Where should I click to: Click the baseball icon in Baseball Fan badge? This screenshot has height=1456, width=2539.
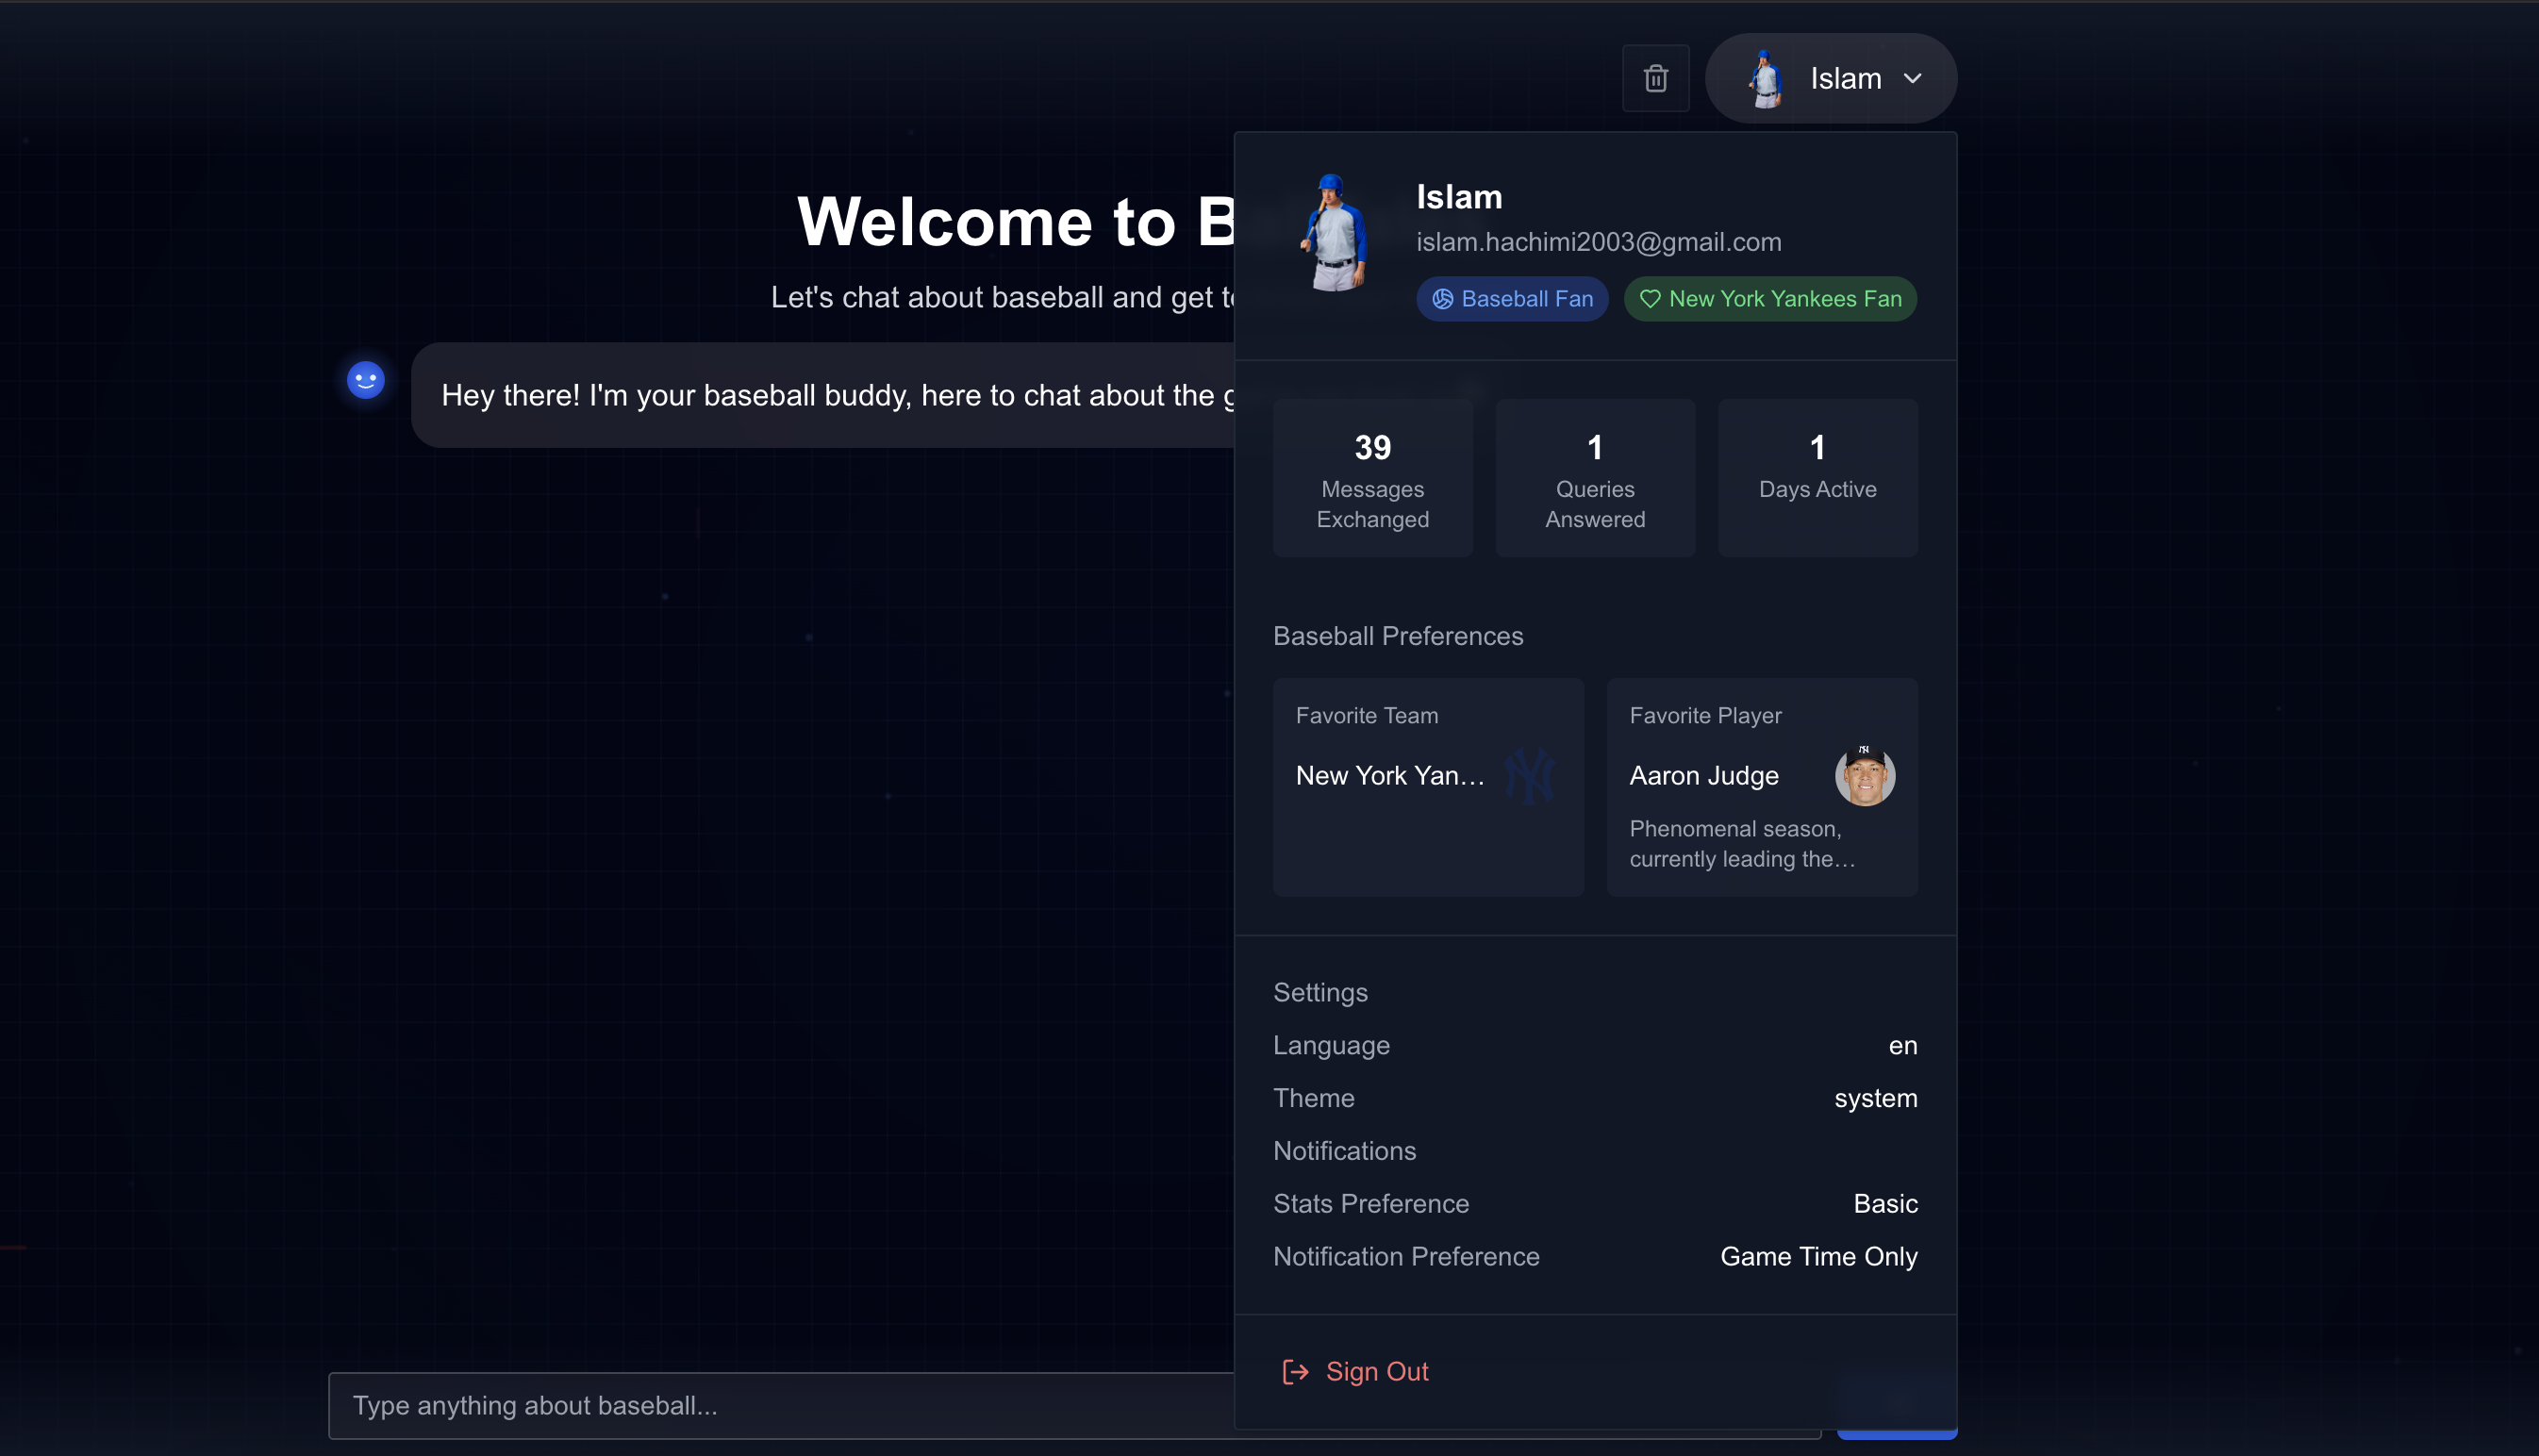click(x=1442, y=299)
